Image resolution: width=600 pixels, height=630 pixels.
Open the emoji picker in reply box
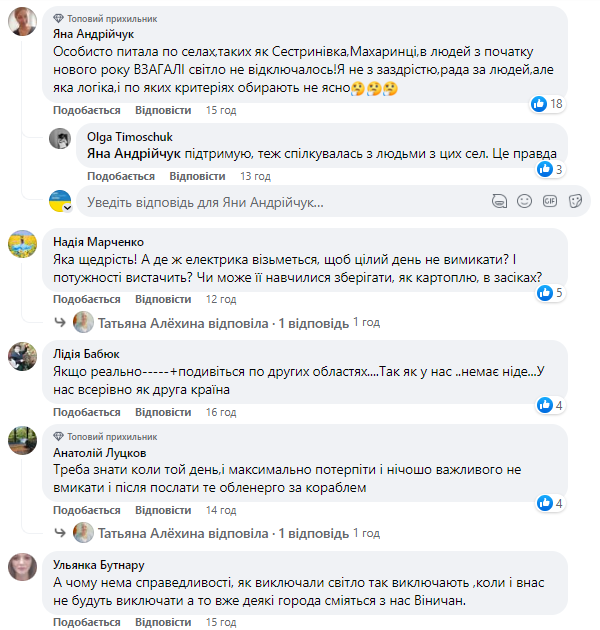click(525, 201)
